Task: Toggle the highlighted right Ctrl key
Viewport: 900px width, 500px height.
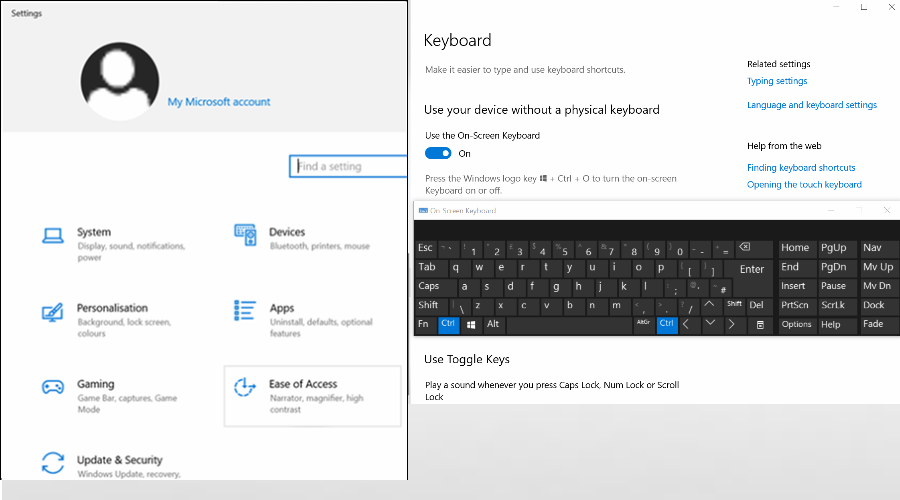Action: click(667, 325)
